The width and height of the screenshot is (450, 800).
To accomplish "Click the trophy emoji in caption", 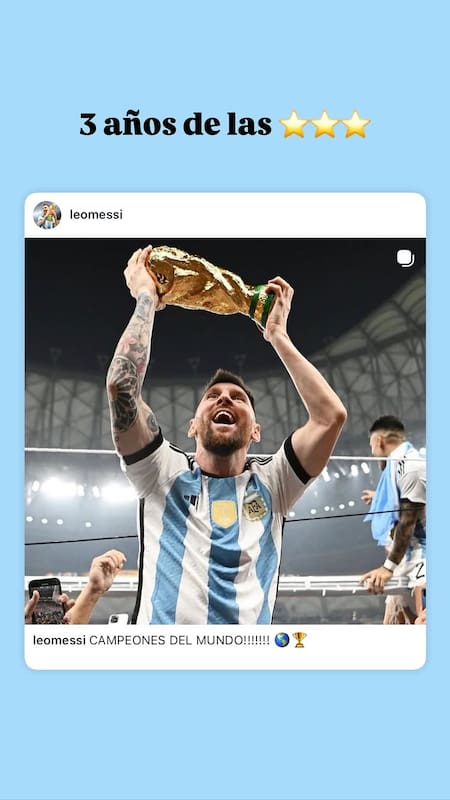I will click(x=299, y=640).
